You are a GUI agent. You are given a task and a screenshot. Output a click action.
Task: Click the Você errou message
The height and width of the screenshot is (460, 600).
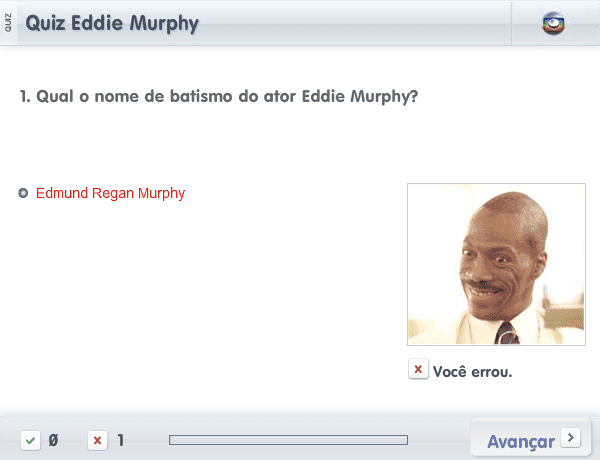tap(472, 372)
